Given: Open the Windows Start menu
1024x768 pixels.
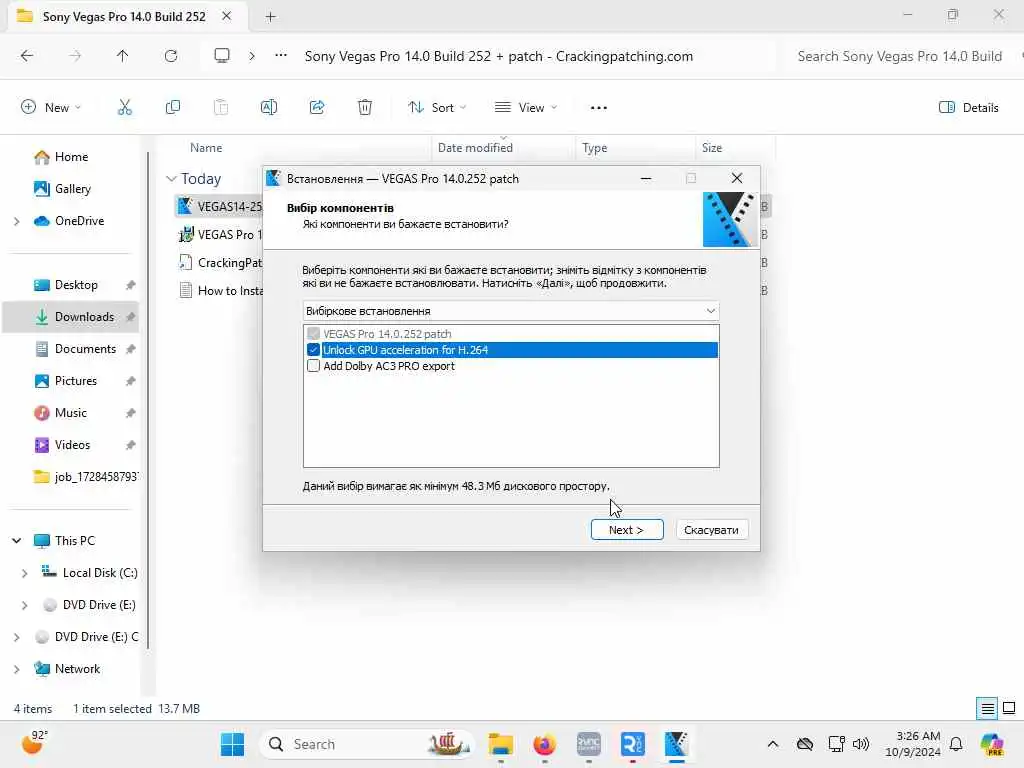Looking at the screenshot, I should pyautogui.click(x=232, y=744).
